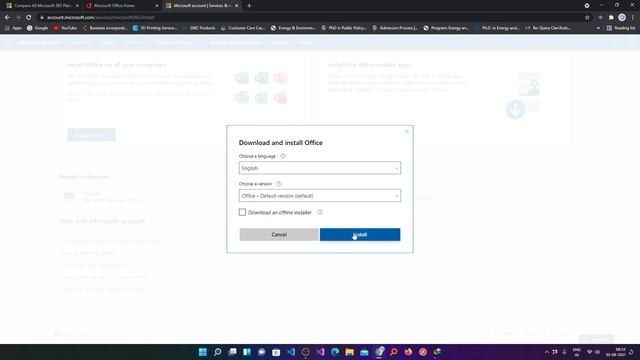Viewport: 640px width, 360px height.
Task: Click the Install button in the dialog
Action: (x=360, y=235)
